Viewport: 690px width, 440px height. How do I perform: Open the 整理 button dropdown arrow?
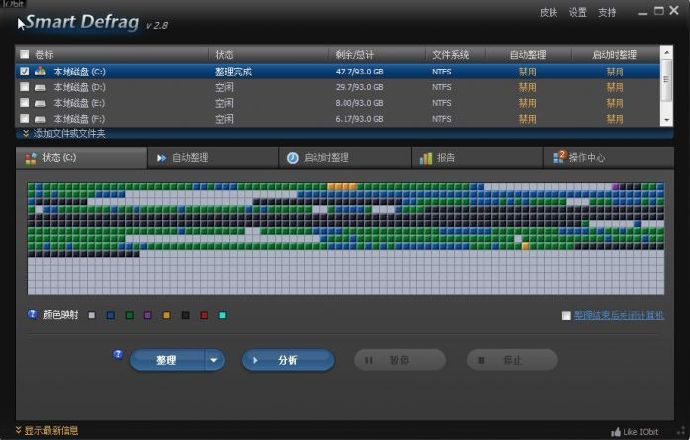pyautogui.click(x=214, y=360)
